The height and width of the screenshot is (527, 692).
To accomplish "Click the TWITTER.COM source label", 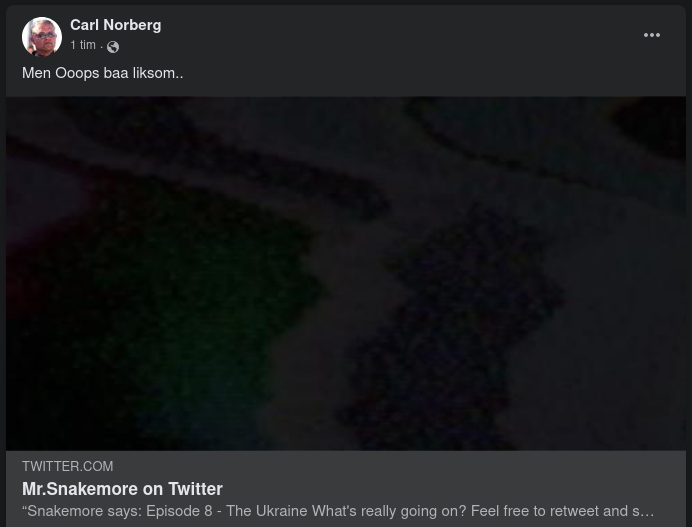I will click(x=68, y=466).
